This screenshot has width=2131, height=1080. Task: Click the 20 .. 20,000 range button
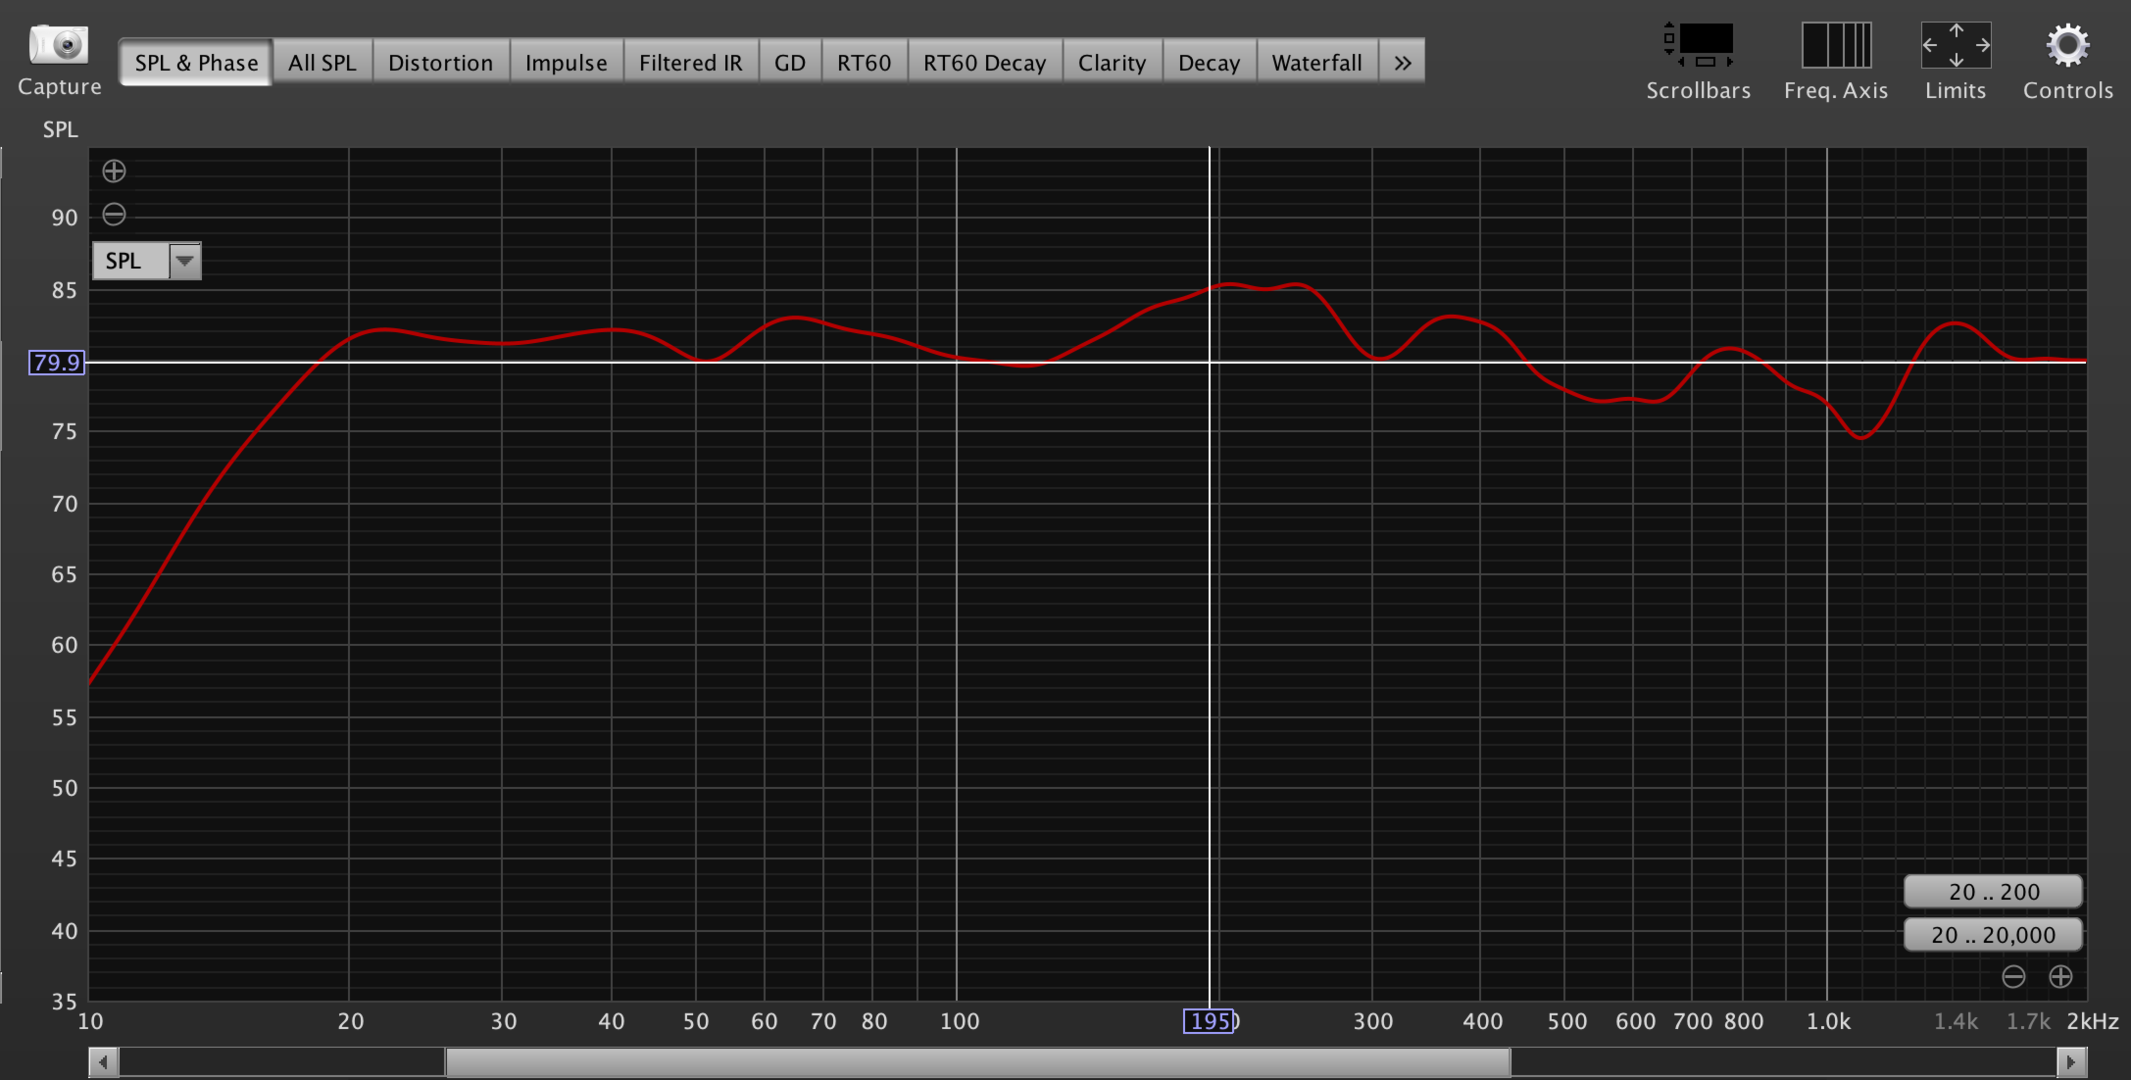[x=1993, y=935]
